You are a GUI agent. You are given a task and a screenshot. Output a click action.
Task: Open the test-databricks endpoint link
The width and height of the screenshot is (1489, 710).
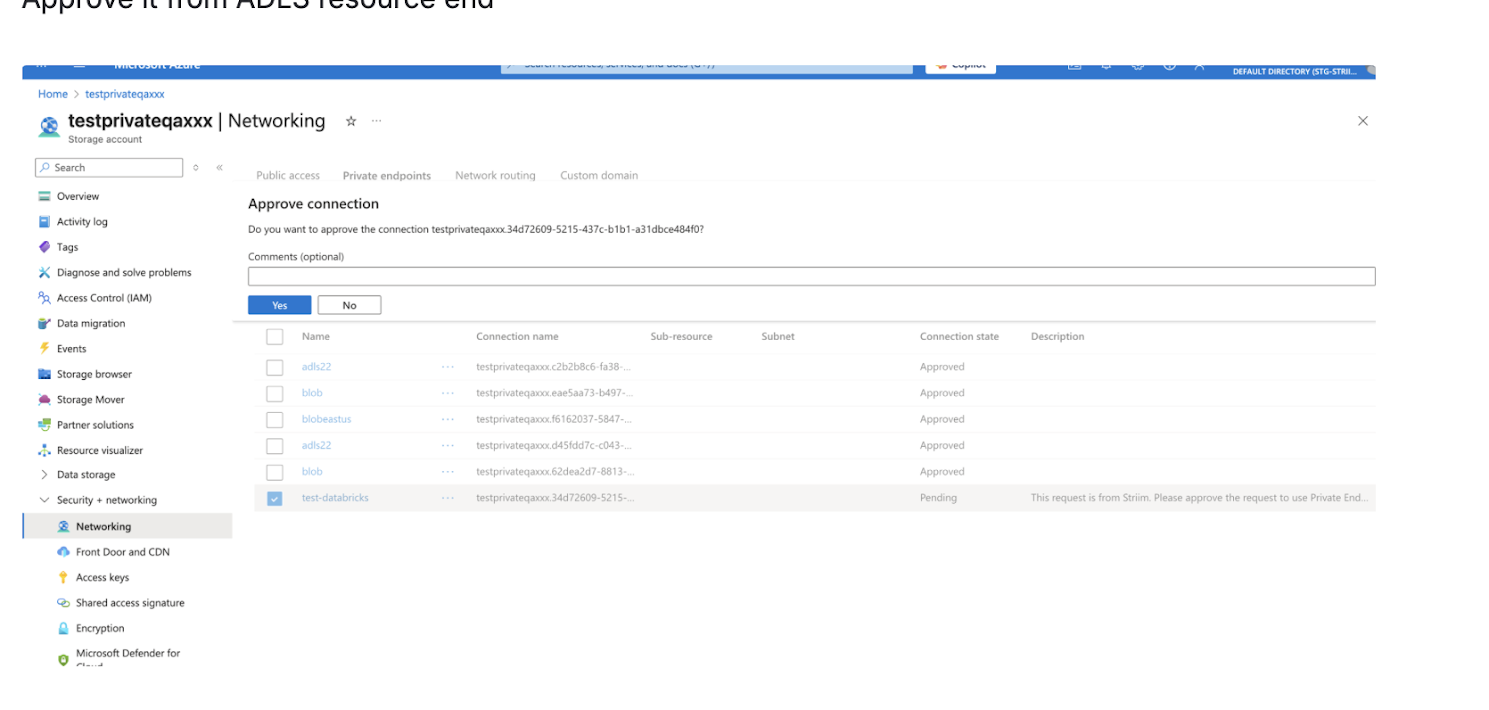[x=335, y=497]
